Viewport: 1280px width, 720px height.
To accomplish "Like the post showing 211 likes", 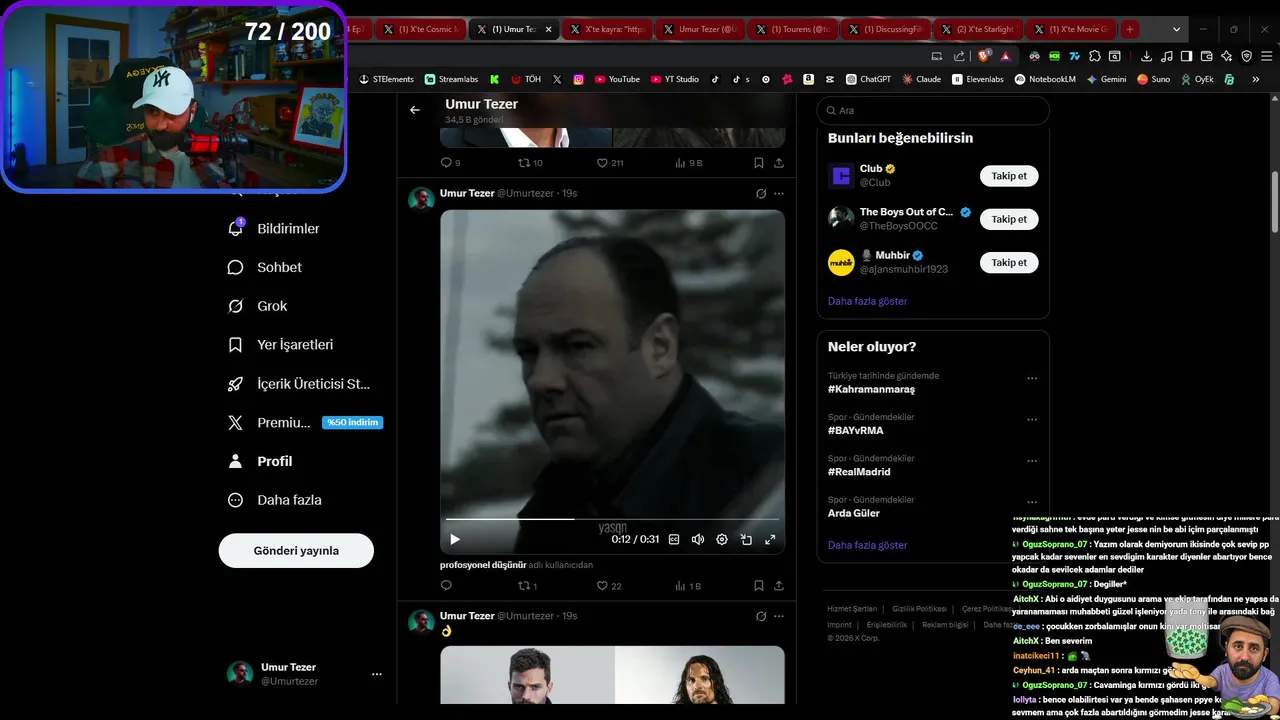I will click(610, 163).
